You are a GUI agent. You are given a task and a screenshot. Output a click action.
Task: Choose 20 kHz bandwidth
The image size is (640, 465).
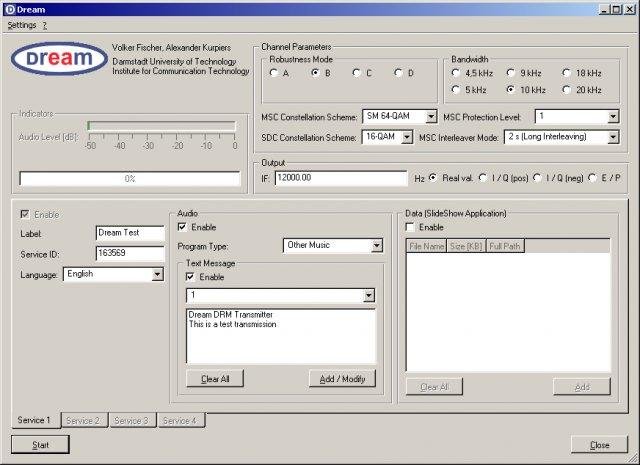566,89
